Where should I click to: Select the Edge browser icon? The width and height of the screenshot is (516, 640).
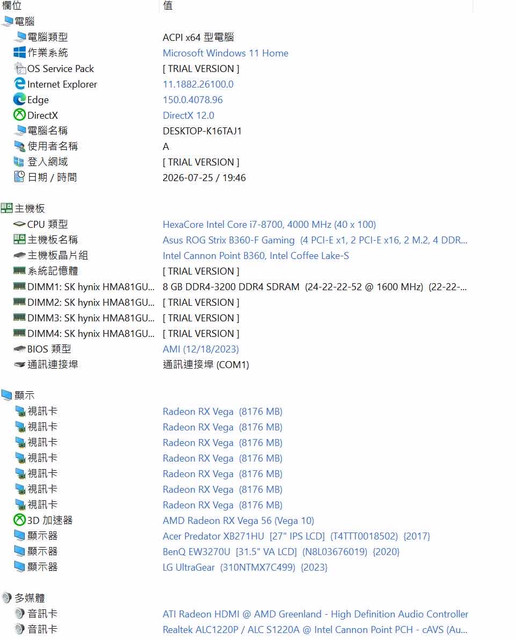[x=20, y=99]
